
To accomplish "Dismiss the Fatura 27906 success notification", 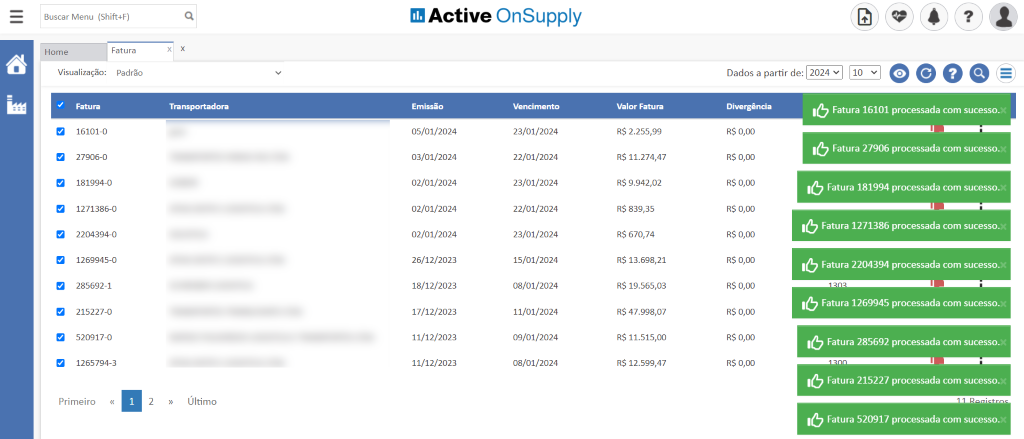I will (1003, 149).
